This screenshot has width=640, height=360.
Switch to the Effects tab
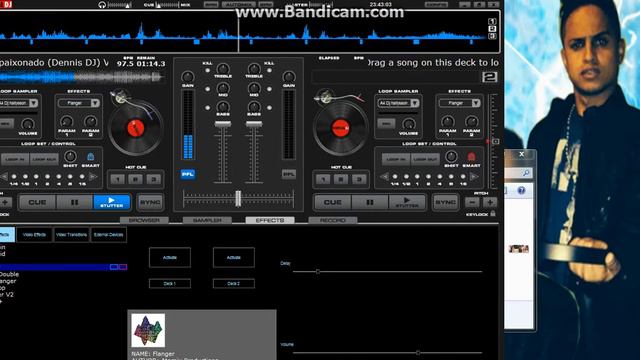click(270, 220)
